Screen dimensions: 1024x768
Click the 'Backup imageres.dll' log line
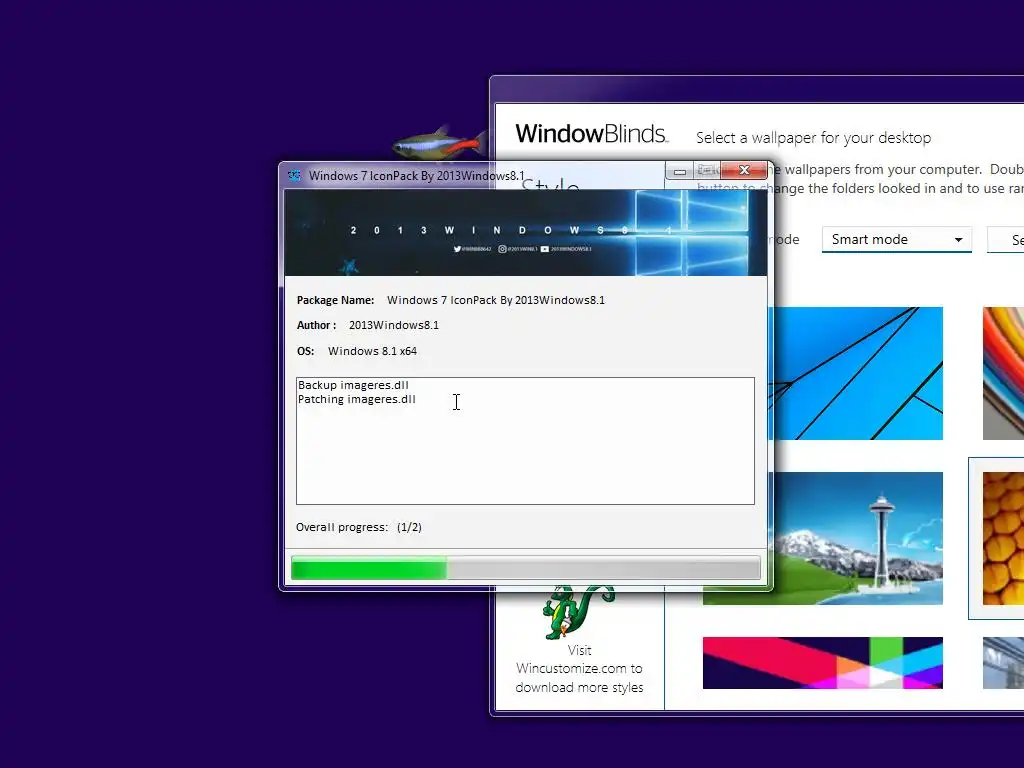point(353,385)
